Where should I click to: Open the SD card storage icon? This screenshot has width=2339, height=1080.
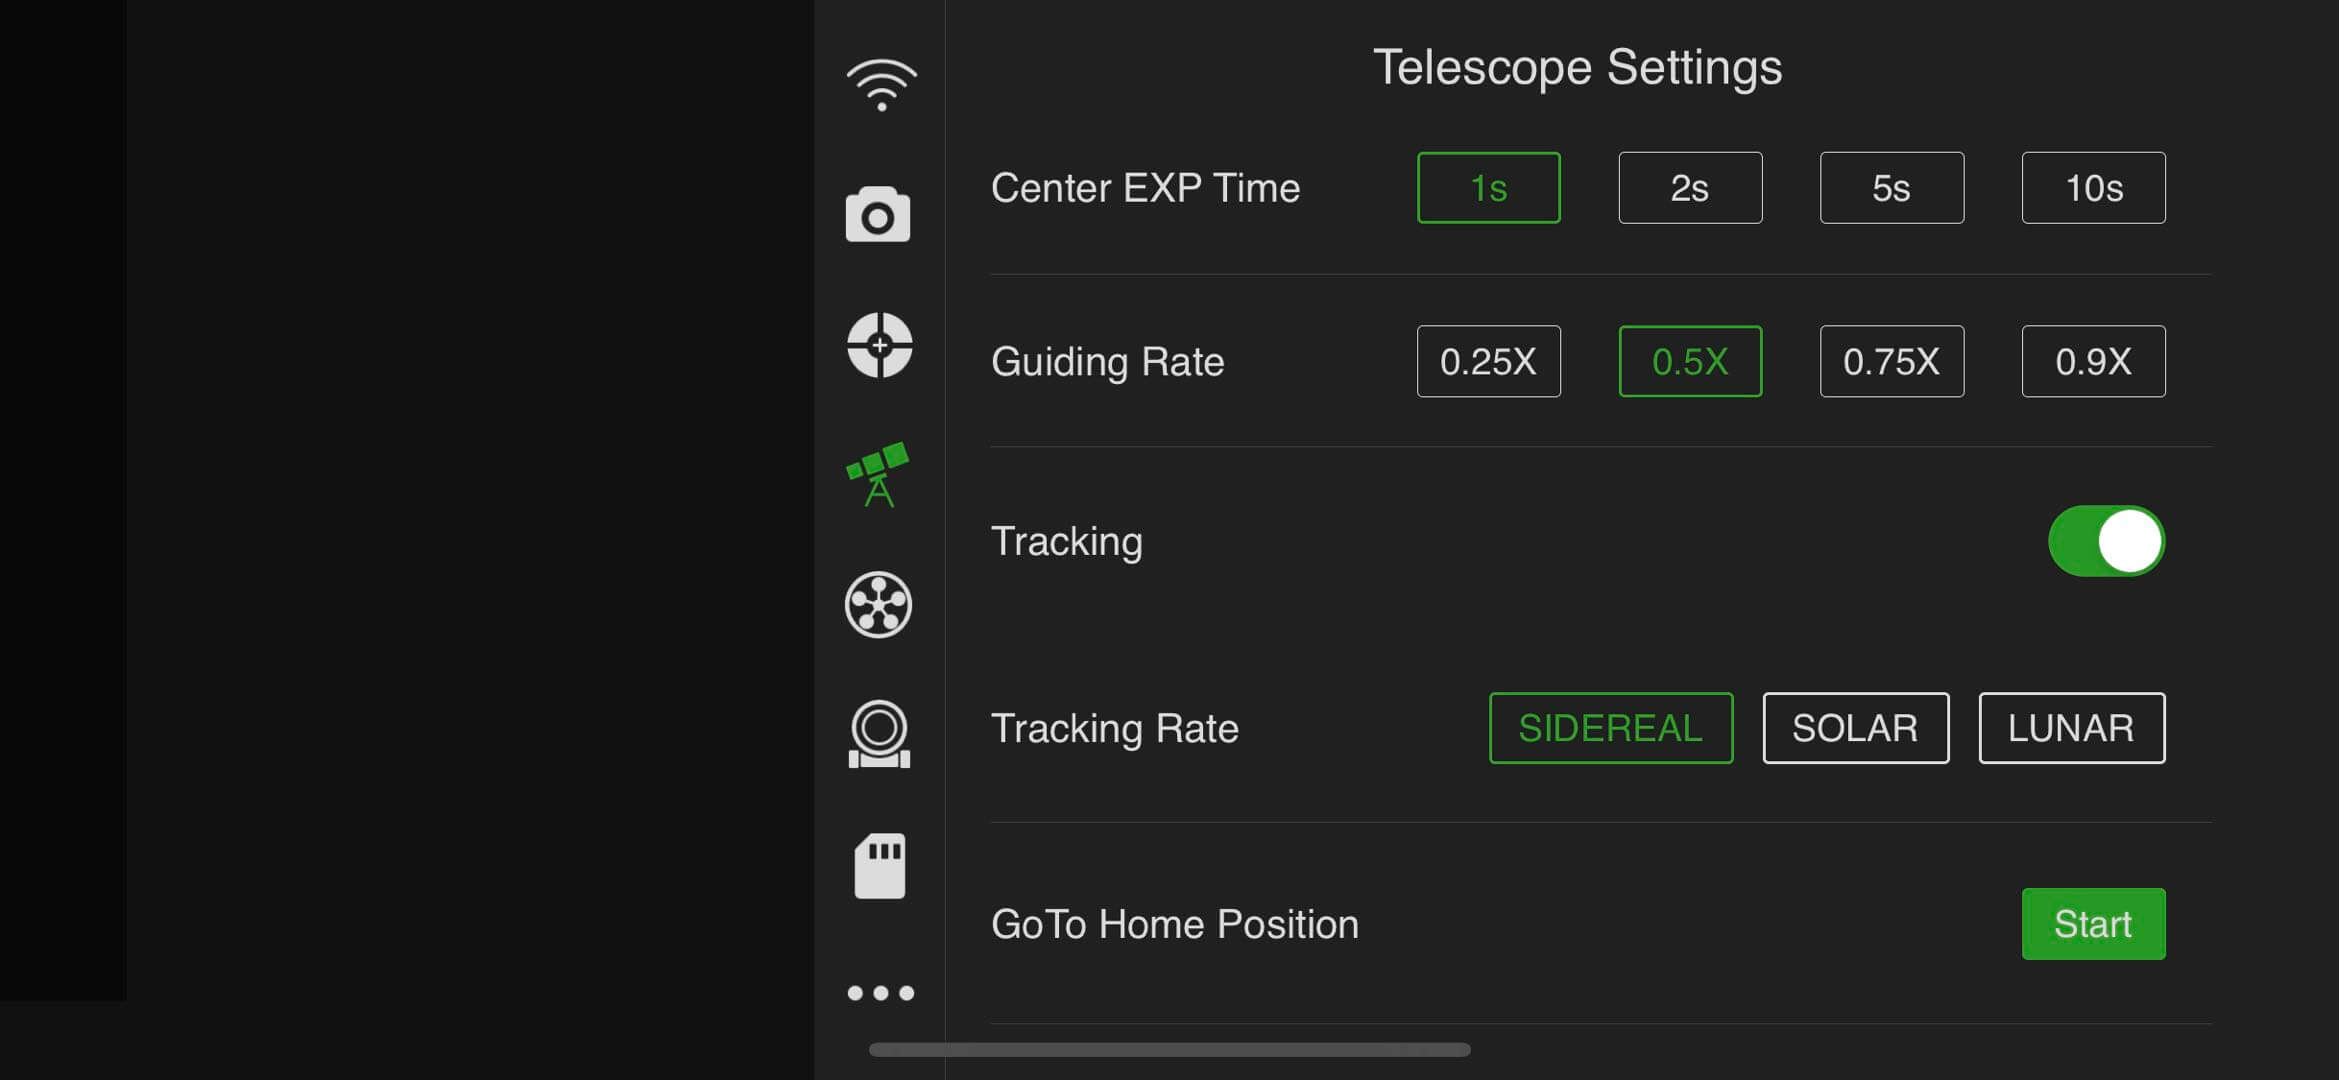pyautogui.click(x=879, y=865)
